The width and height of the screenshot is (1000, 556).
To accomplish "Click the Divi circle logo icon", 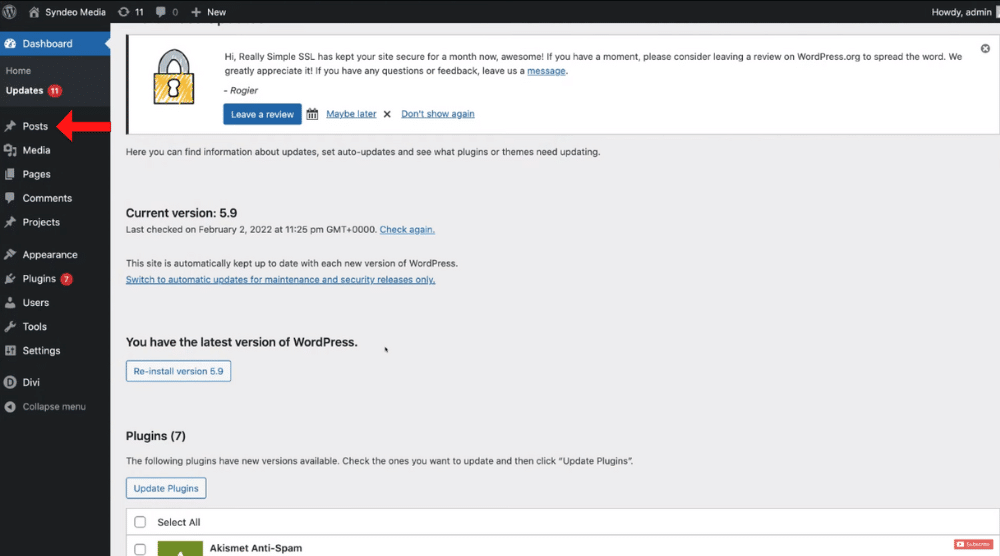I will point(10,382).
